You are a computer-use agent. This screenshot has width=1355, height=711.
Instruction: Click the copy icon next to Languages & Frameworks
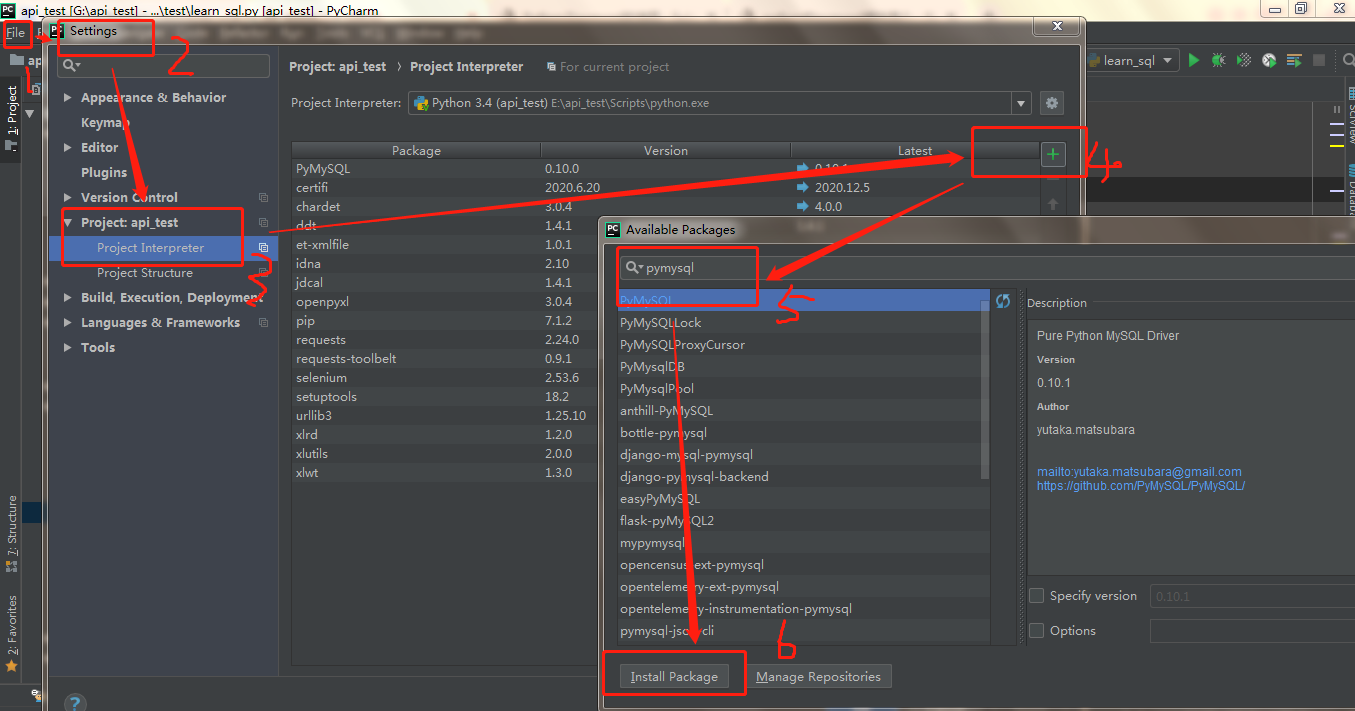click(x=263, y=323)
